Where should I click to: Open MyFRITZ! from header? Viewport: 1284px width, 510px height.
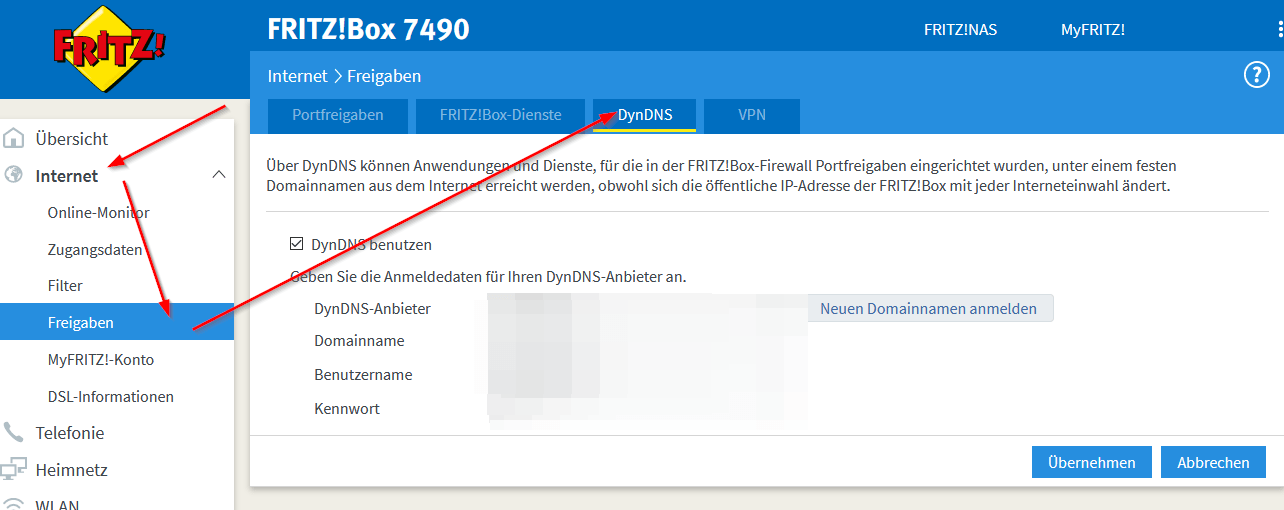(x=1093, y=30)
